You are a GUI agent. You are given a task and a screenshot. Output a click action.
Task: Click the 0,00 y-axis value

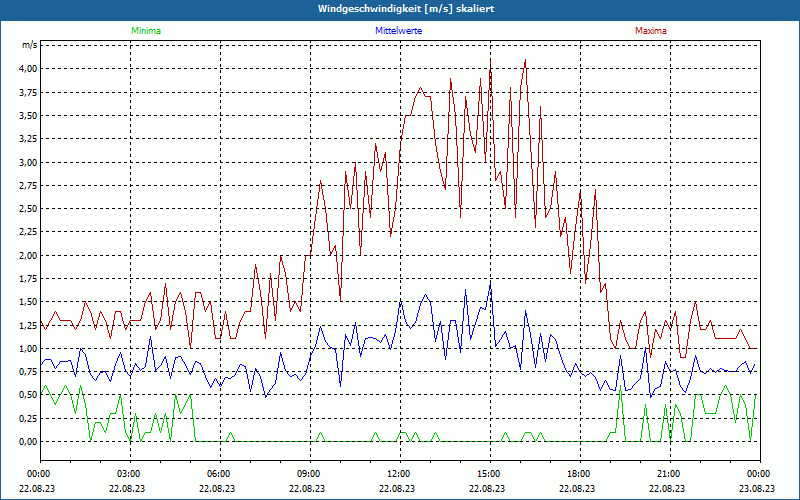(x=29, y=442)
